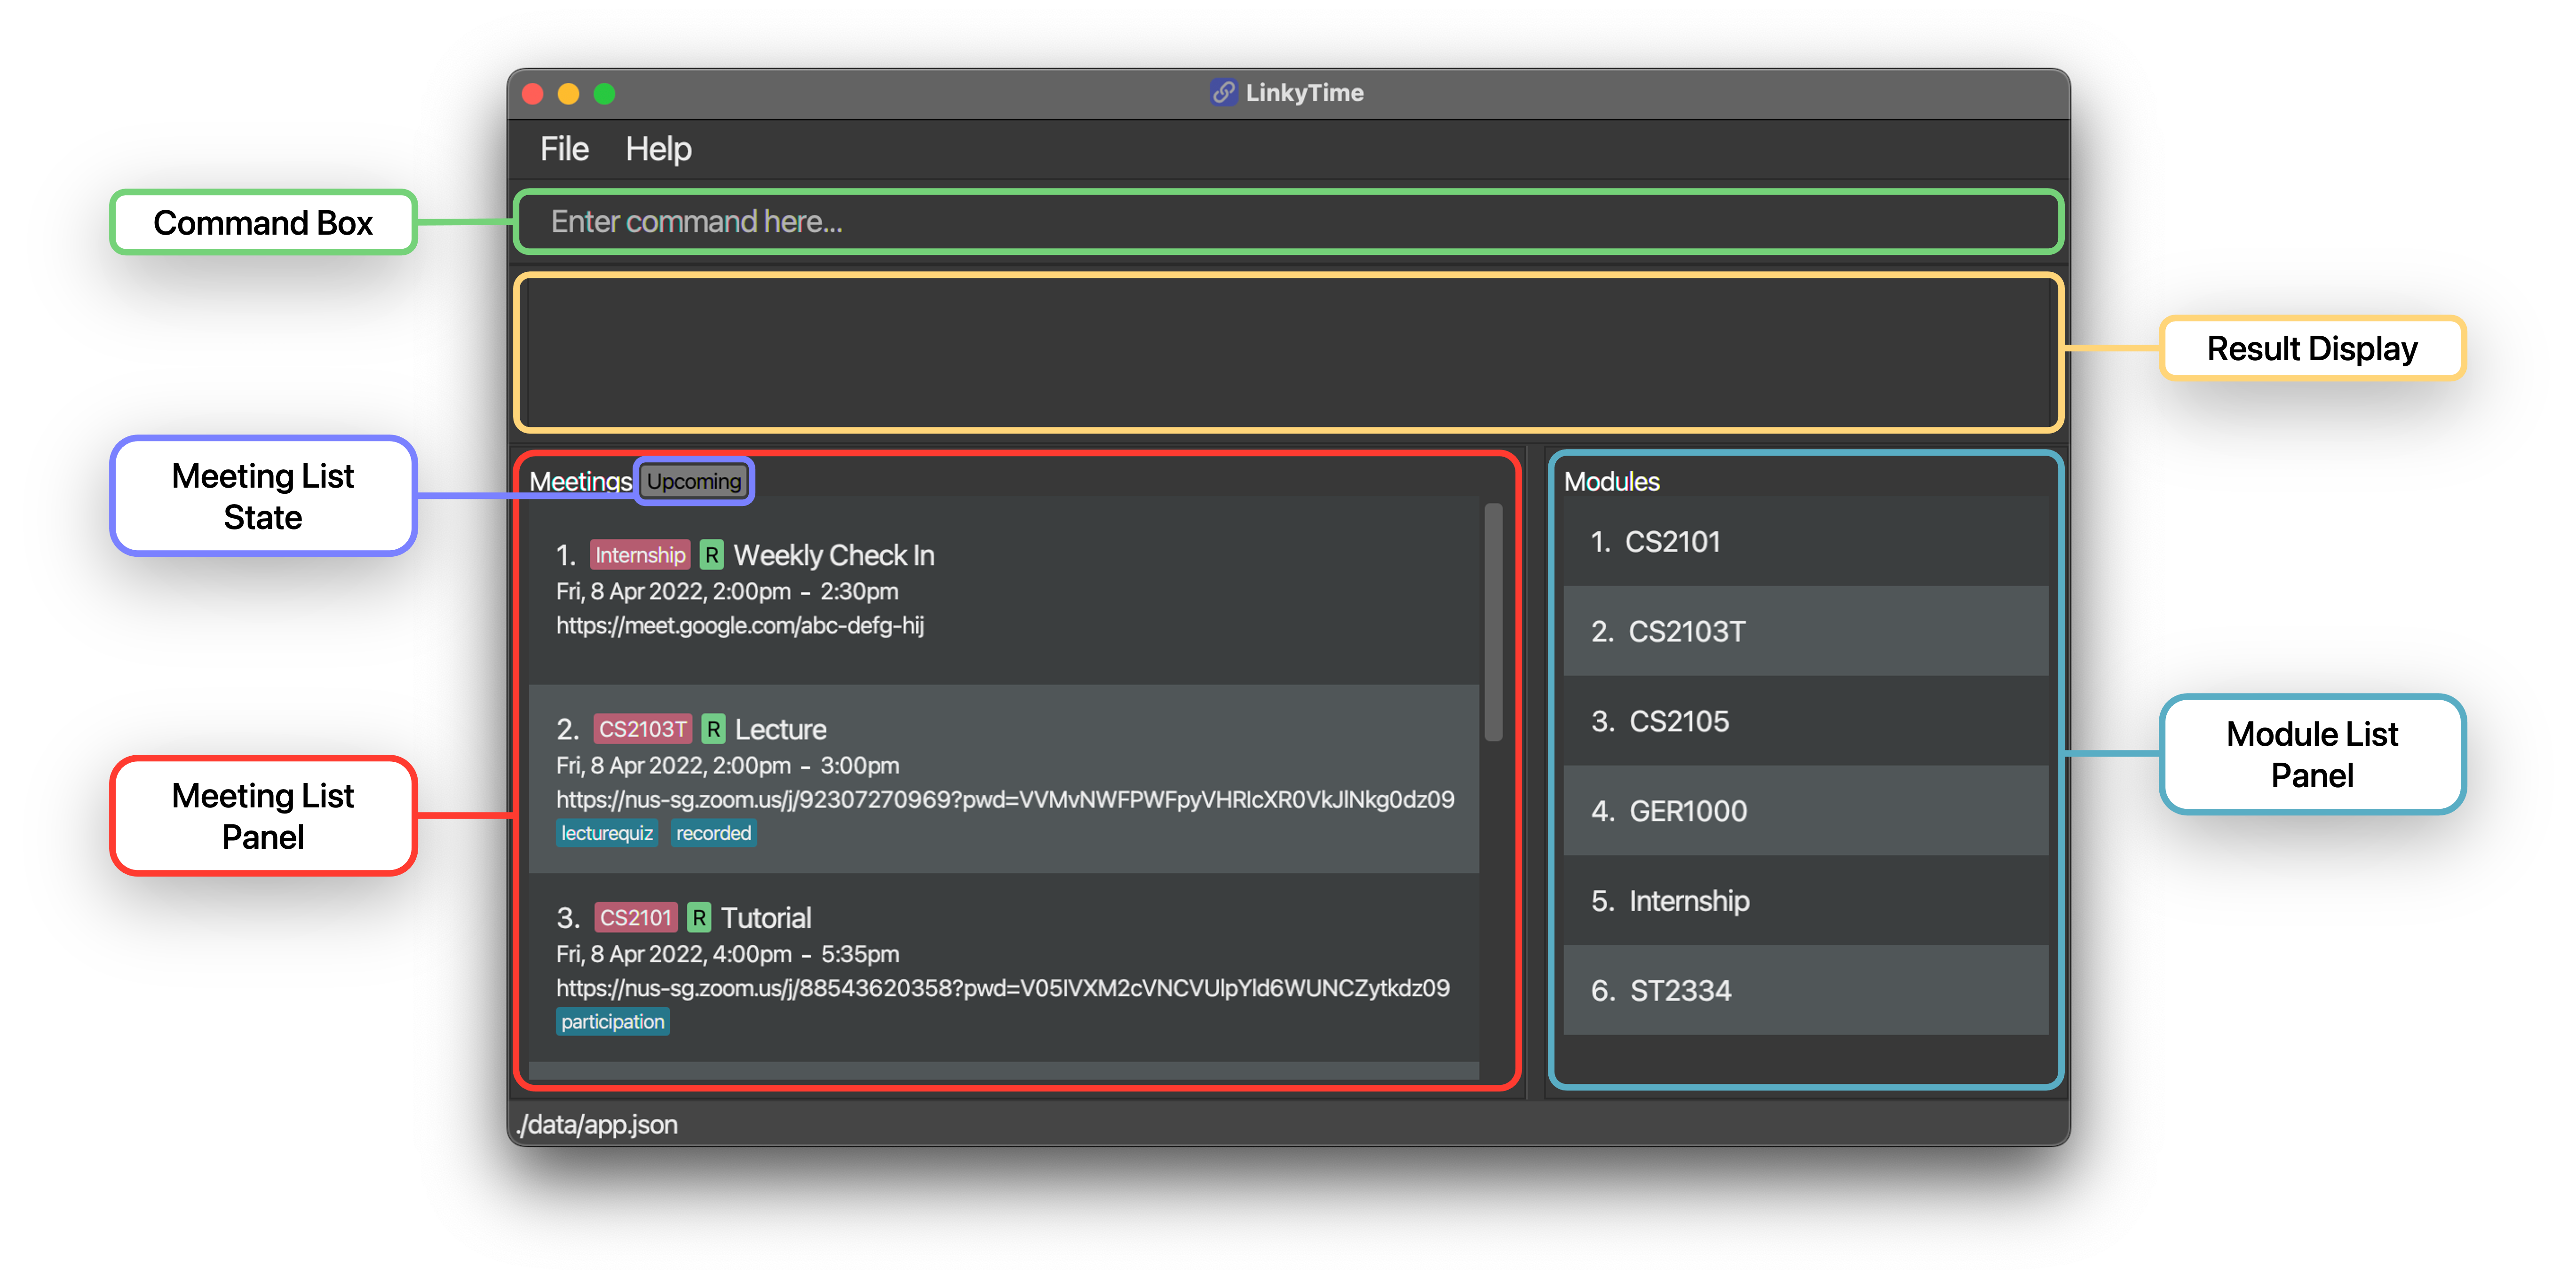Click the Upcoming meeting list state badge
Screen dimensions: 2576x1280
(x=694, y=481)
